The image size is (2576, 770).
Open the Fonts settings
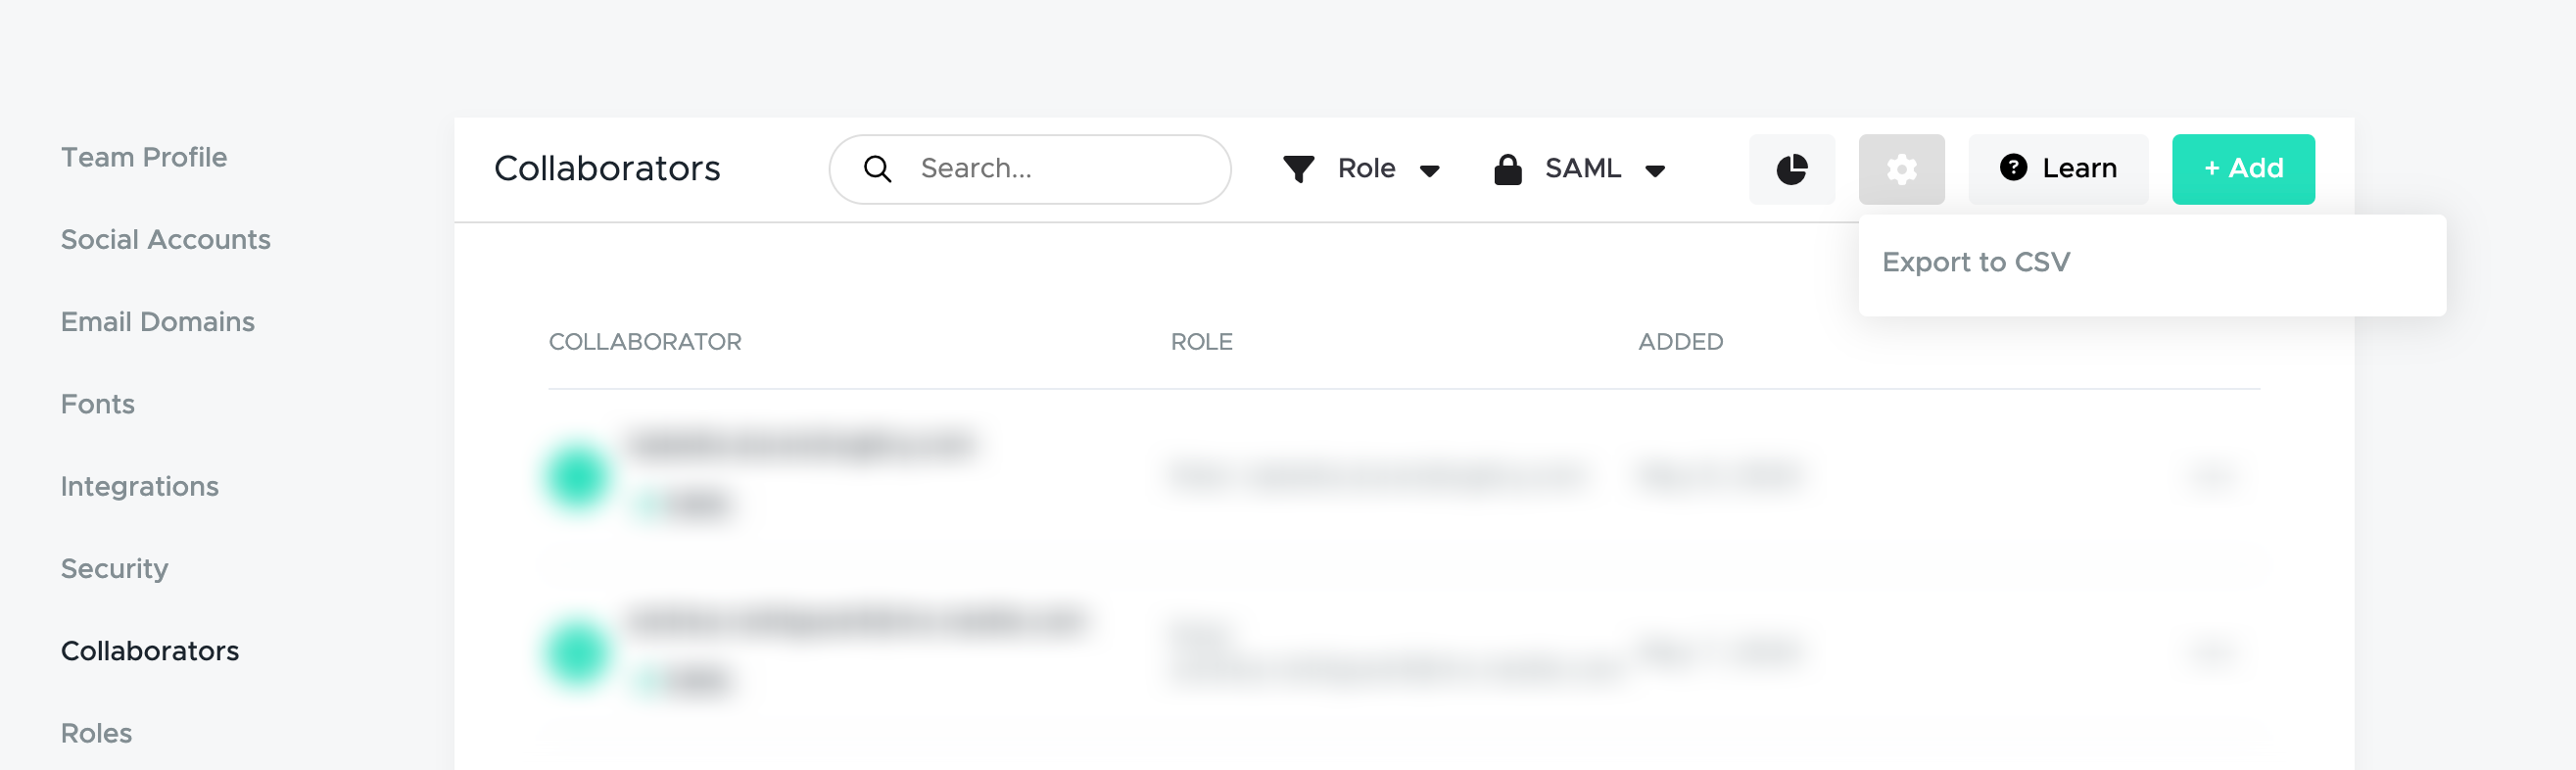(x=98, y=404)
